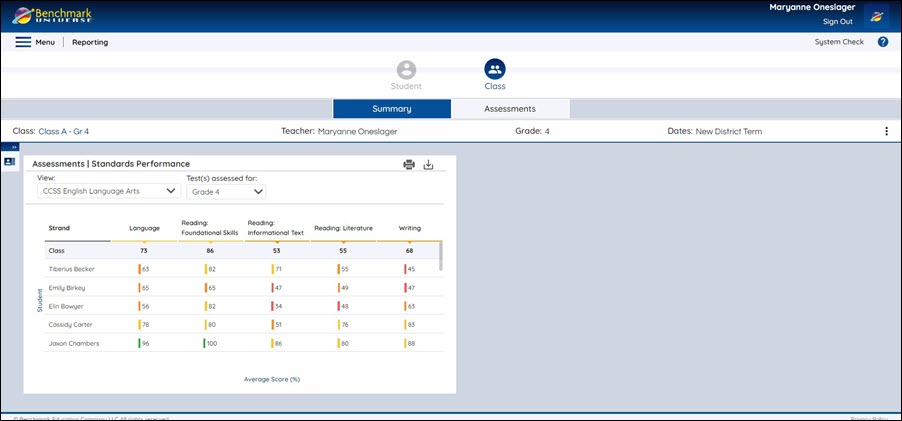Open the hamburger Menu icon
The image size is (902, 421).
[x=23, y=42]
